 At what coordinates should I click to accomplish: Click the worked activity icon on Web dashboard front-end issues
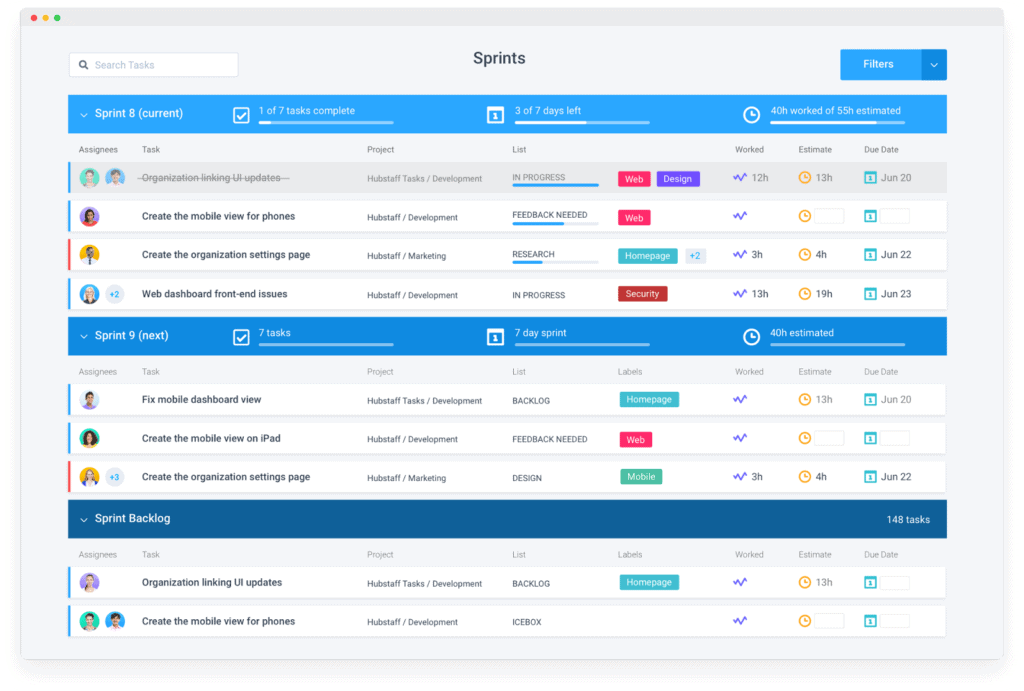[x=739, y=293]
